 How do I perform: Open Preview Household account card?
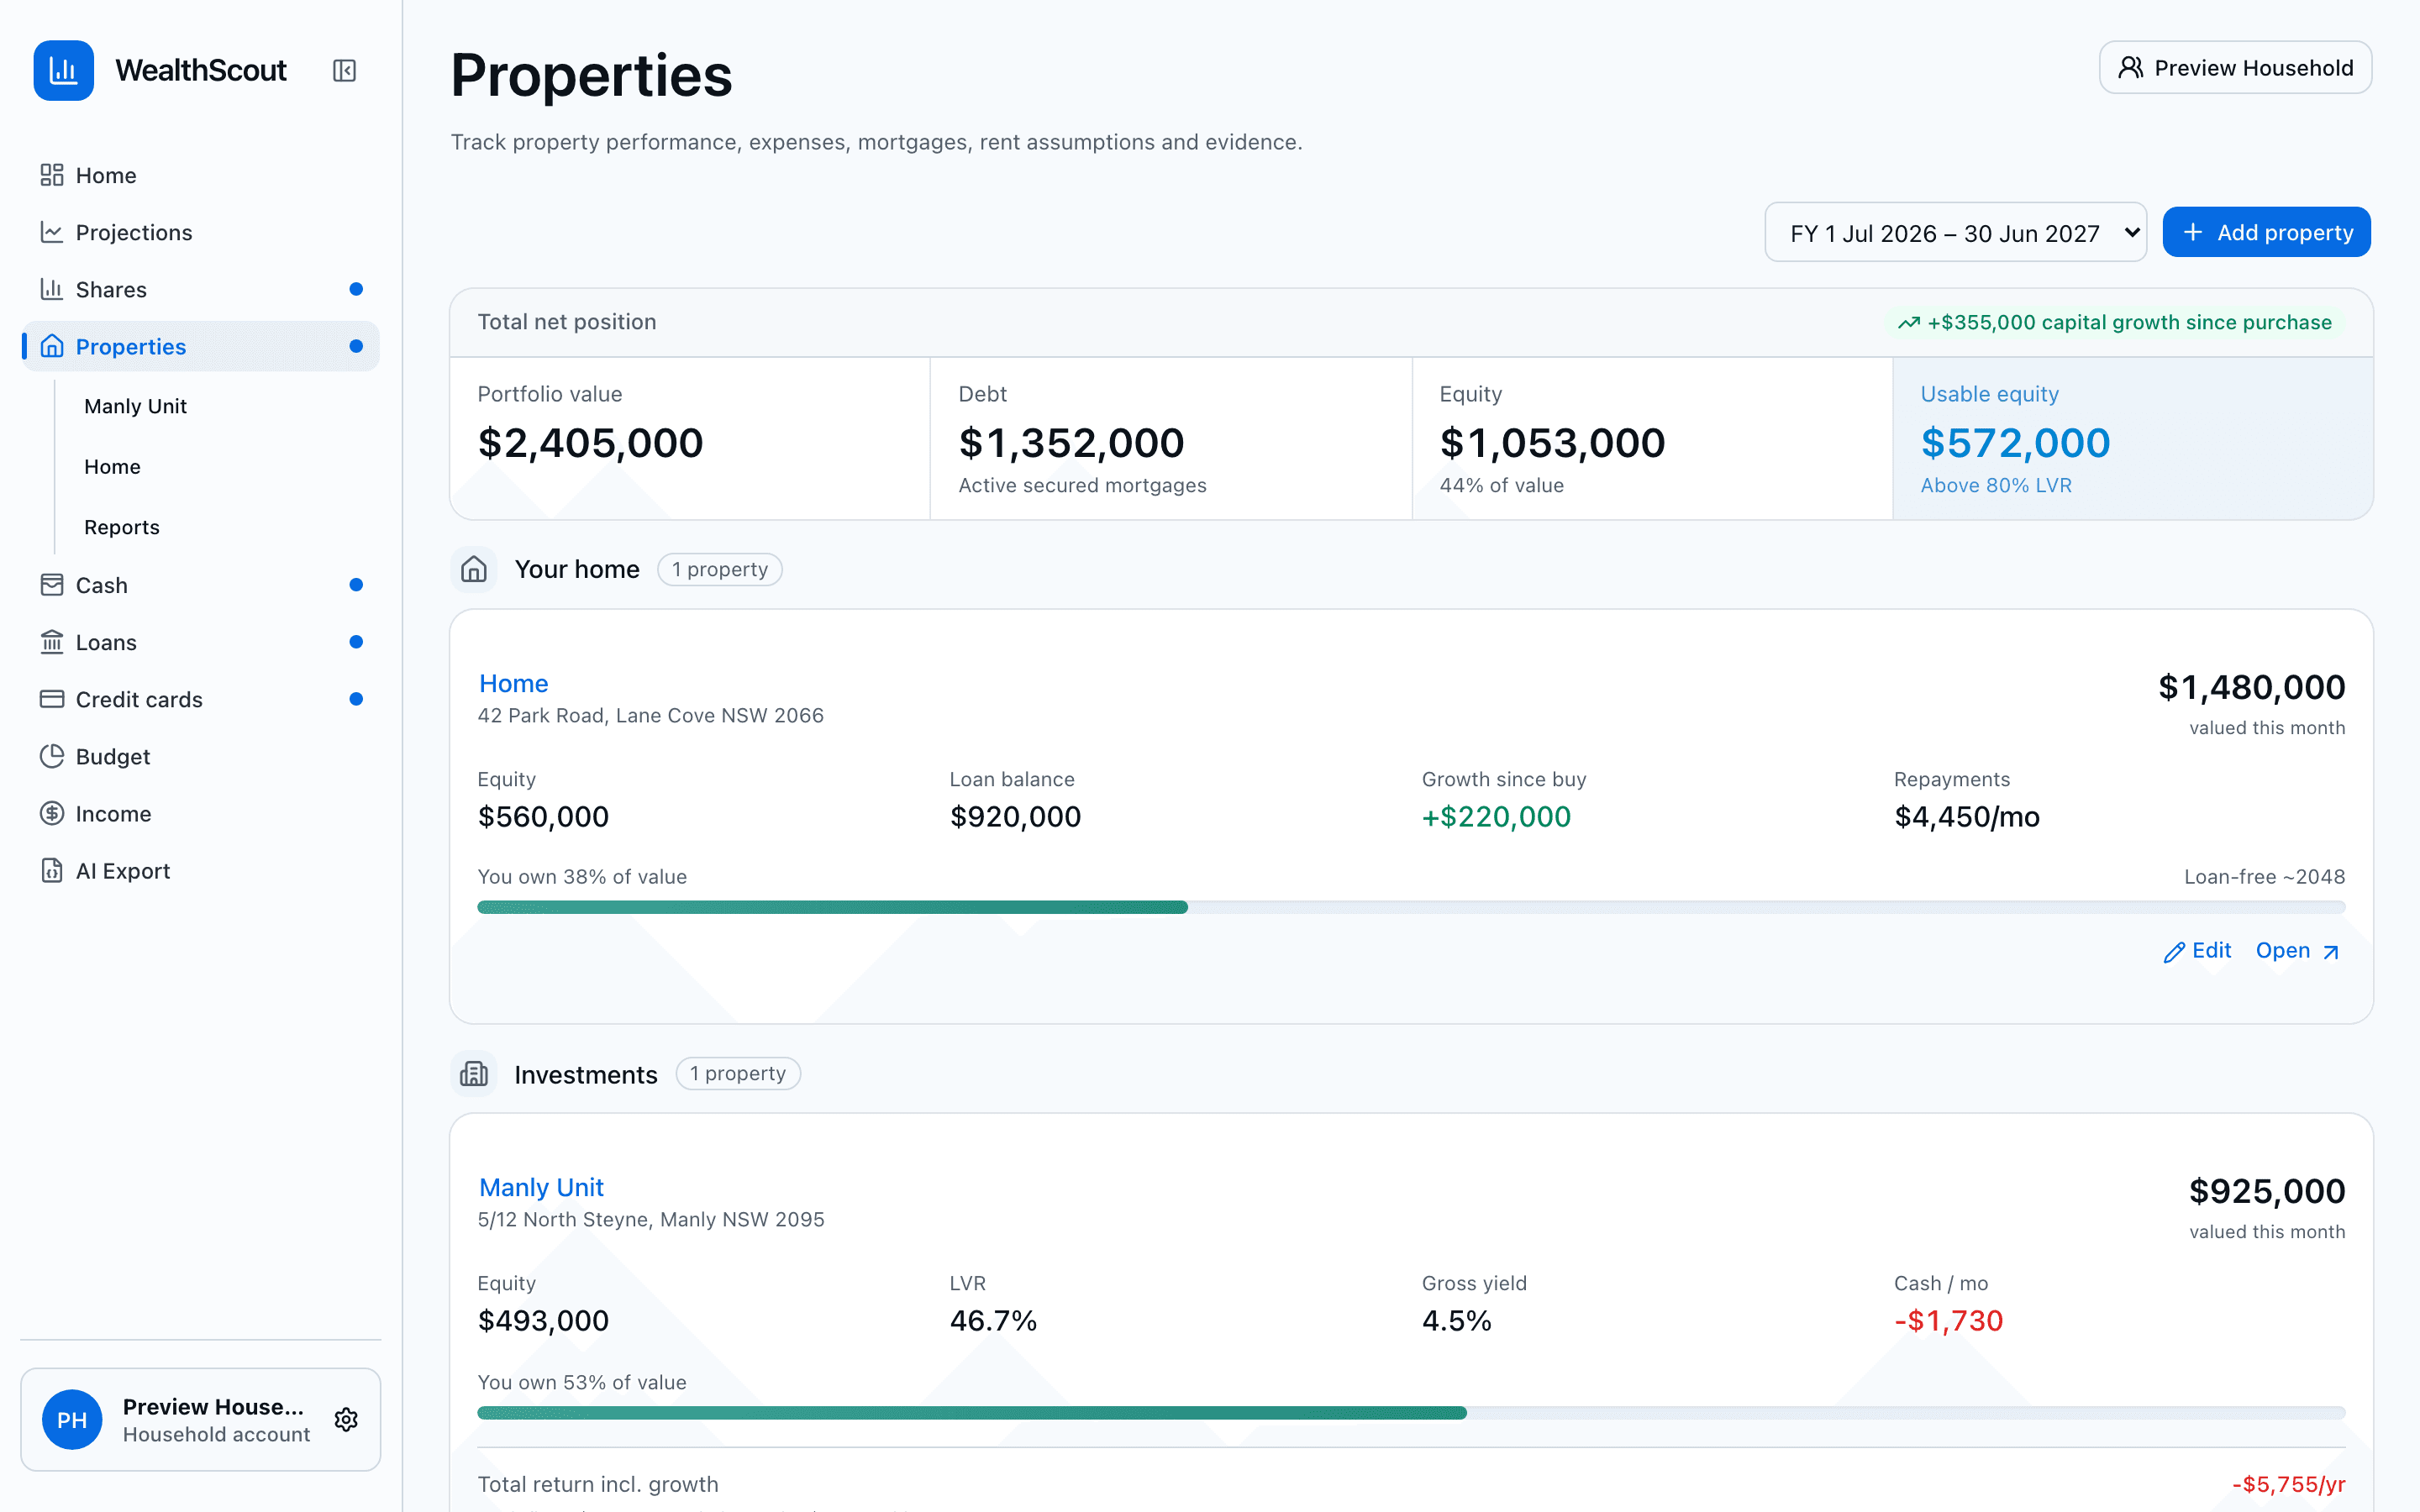point(200,1420)
